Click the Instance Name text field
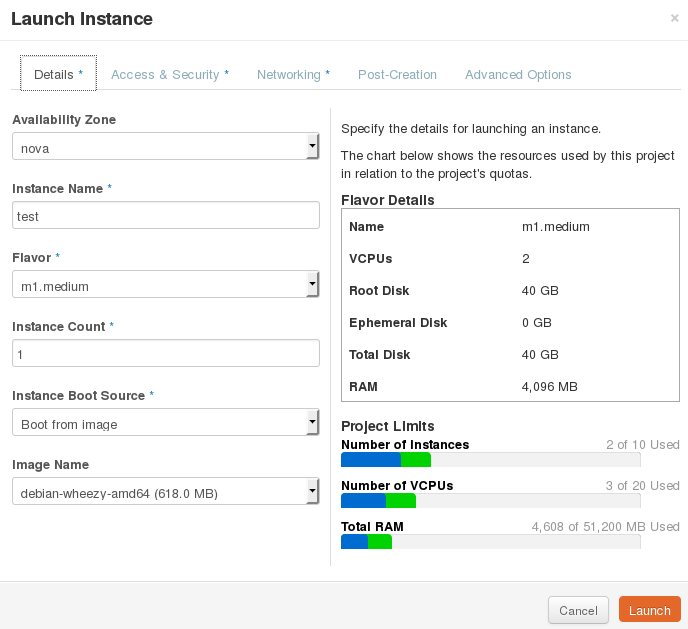This screenshot has height=629, width=688. 165,216
